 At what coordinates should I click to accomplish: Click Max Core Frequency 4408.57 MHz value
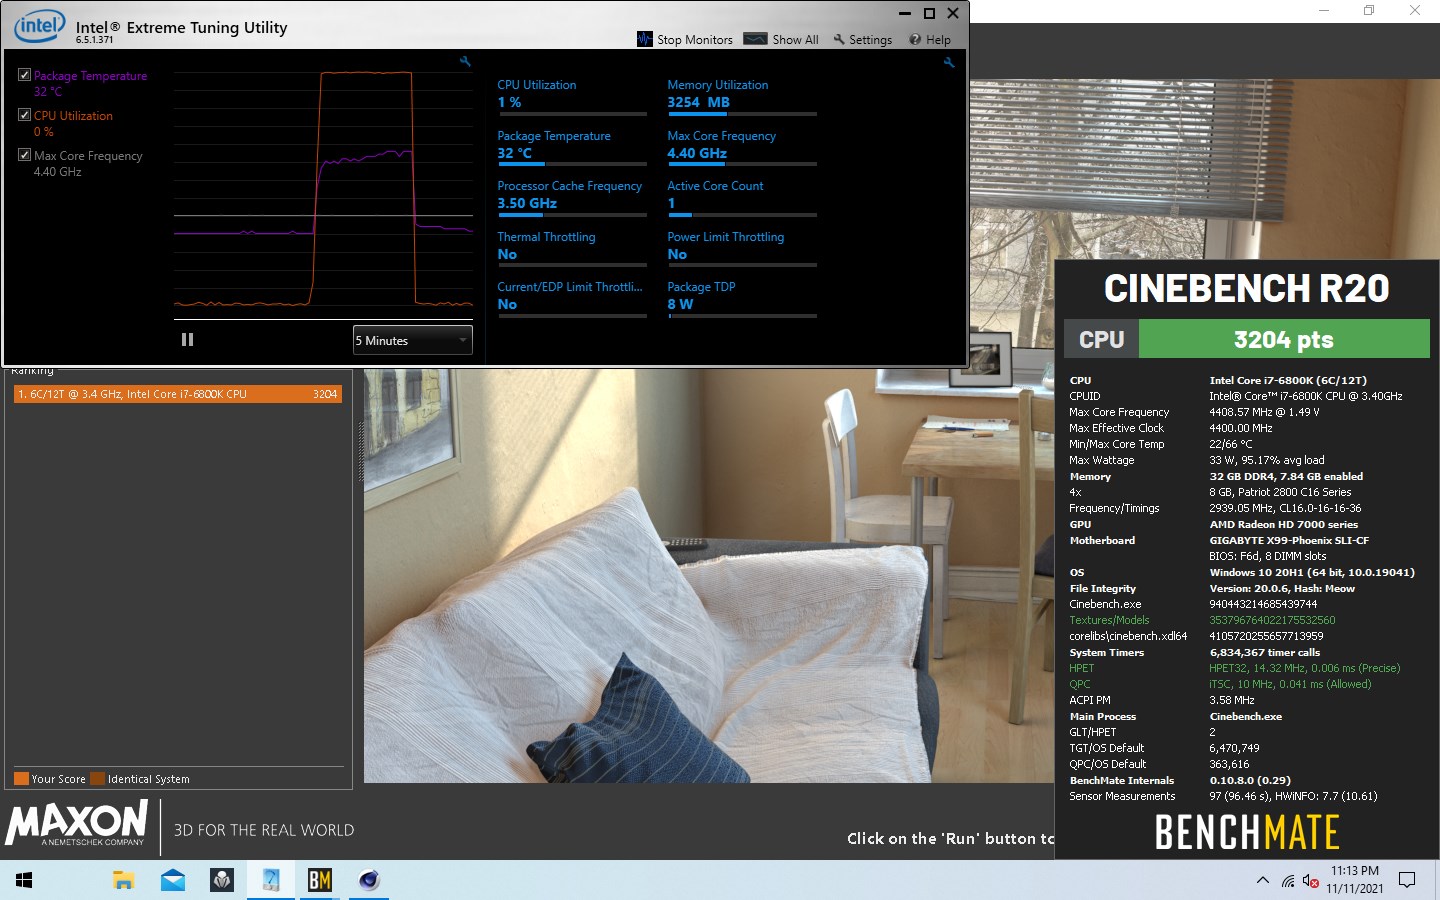click(1264, 412)
